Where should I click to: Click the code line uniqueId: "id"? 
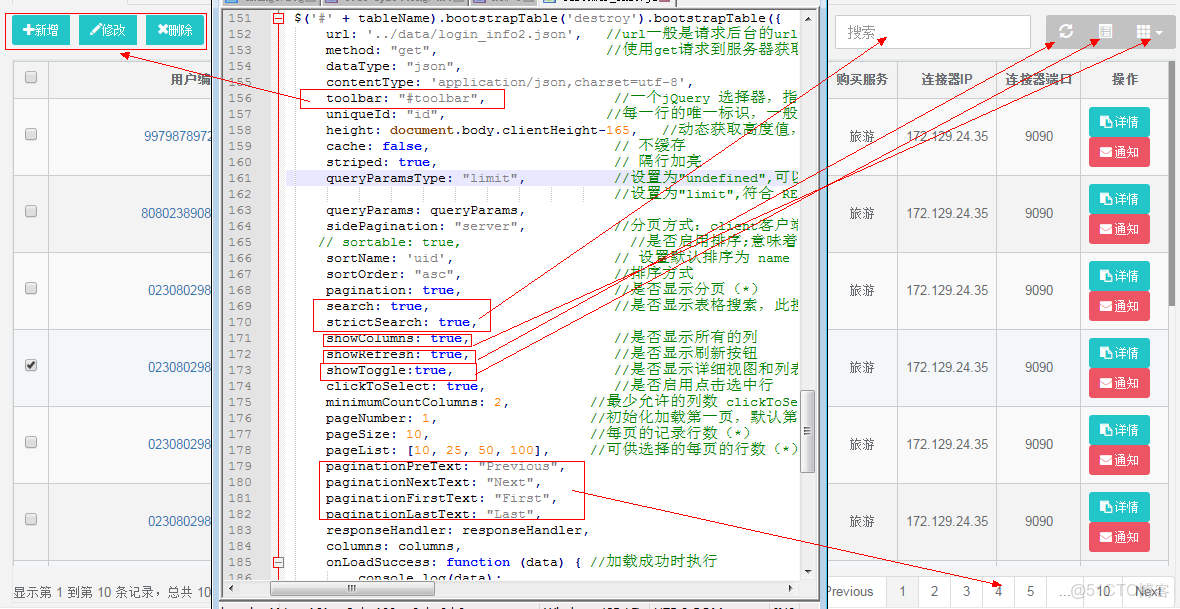[x=385, y=114]
